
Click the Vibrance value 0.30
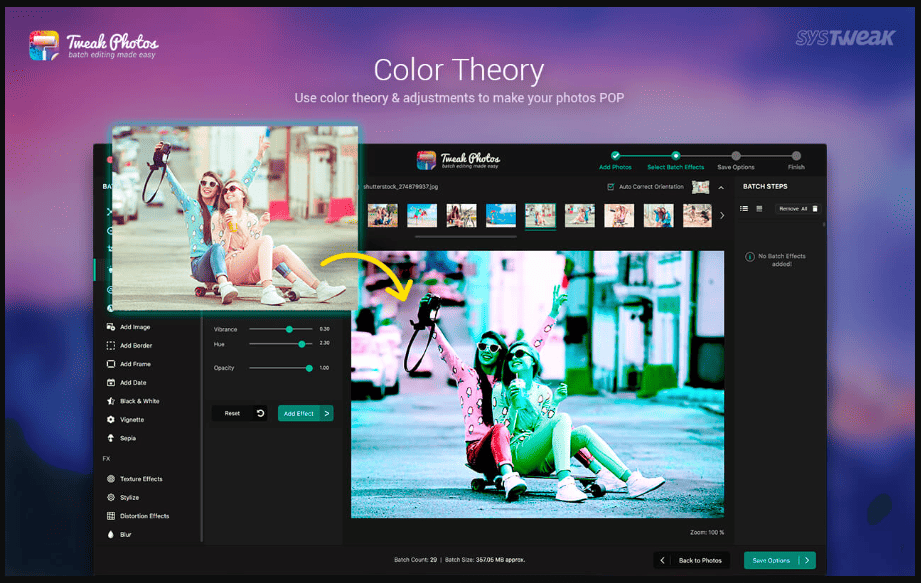(324, 329)
